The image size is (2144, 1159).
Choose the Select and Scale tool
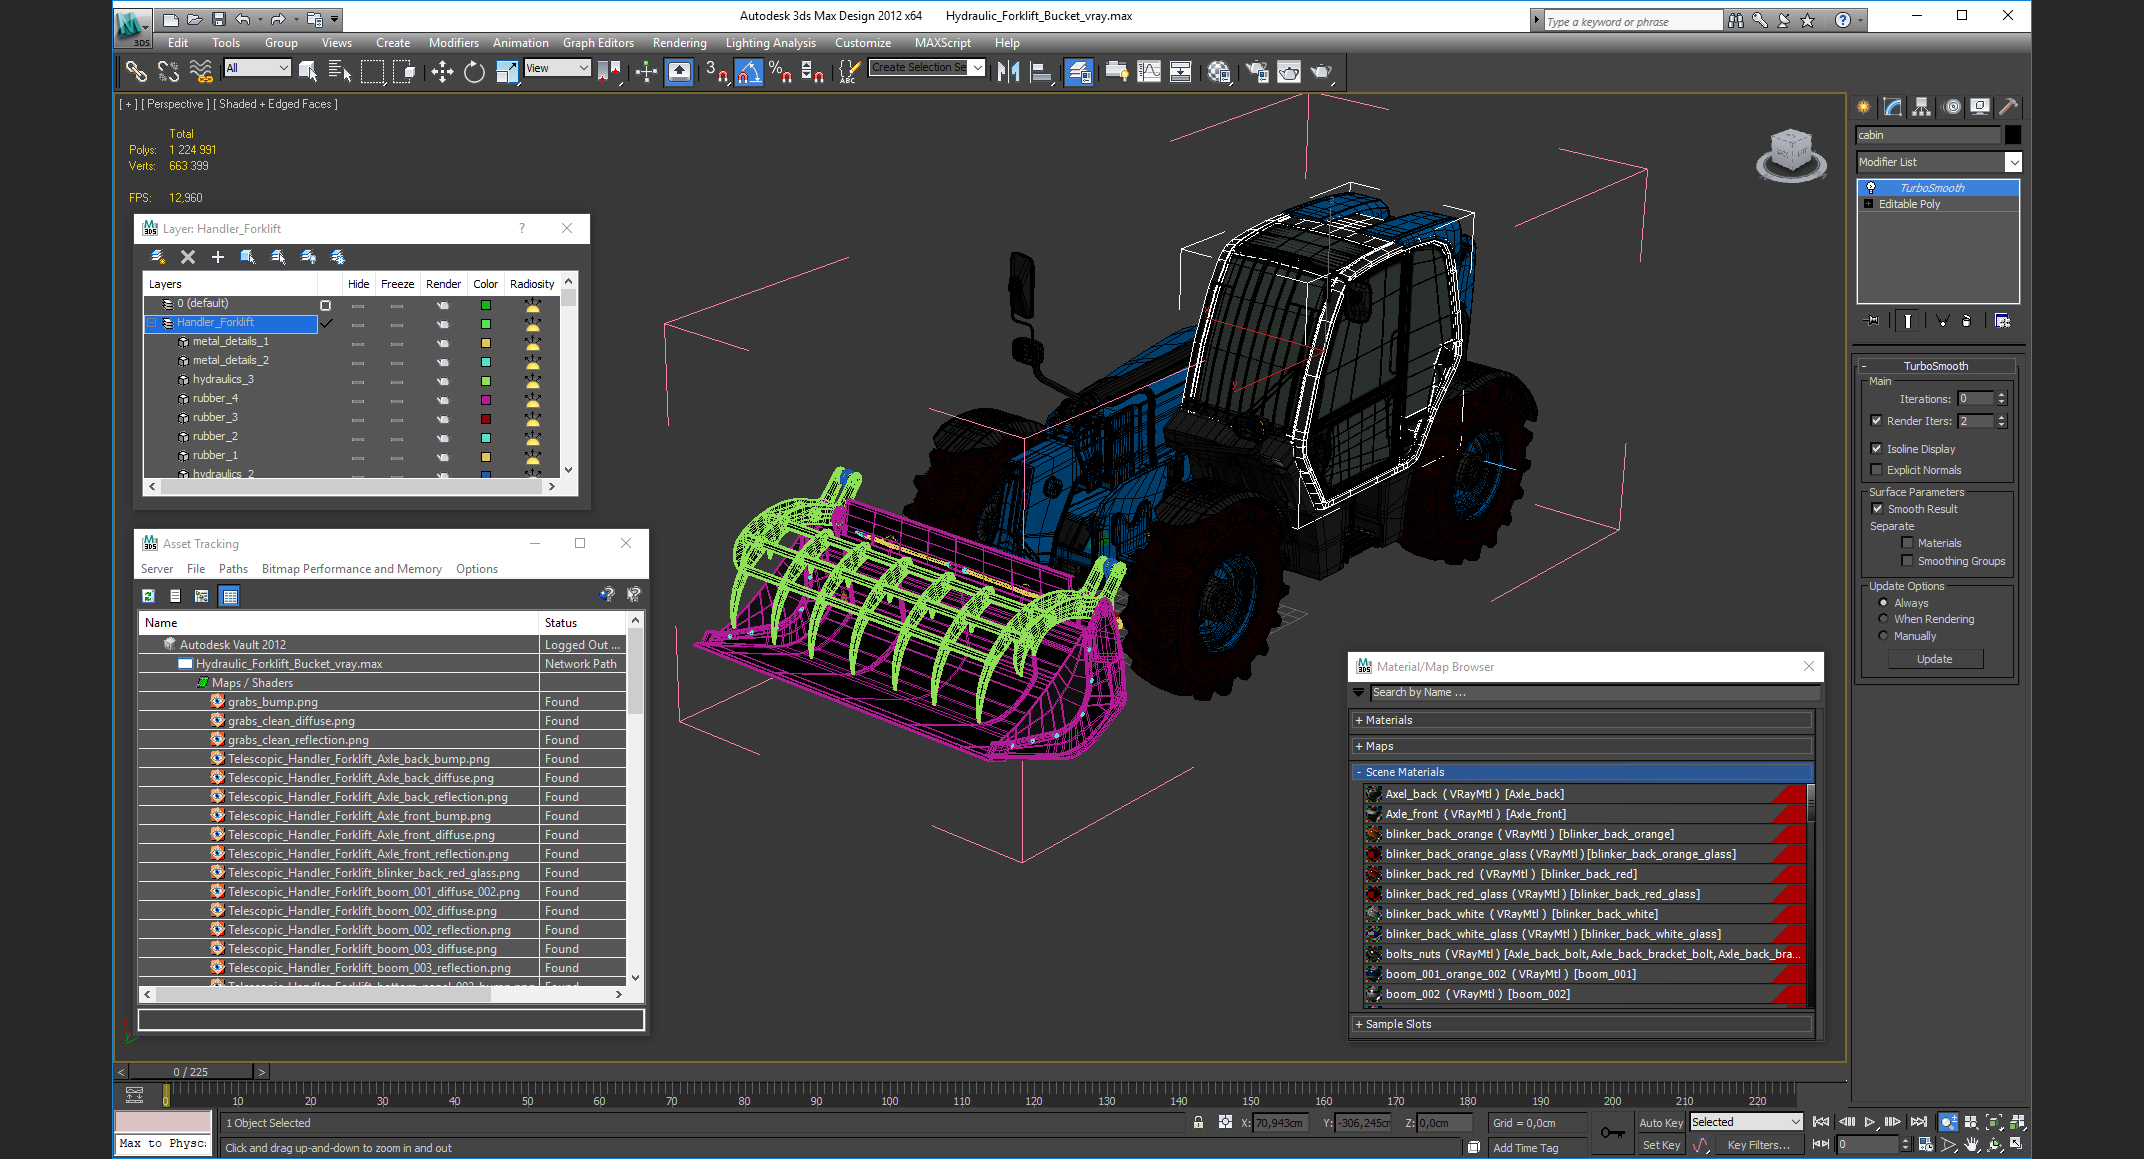[507, 71]
